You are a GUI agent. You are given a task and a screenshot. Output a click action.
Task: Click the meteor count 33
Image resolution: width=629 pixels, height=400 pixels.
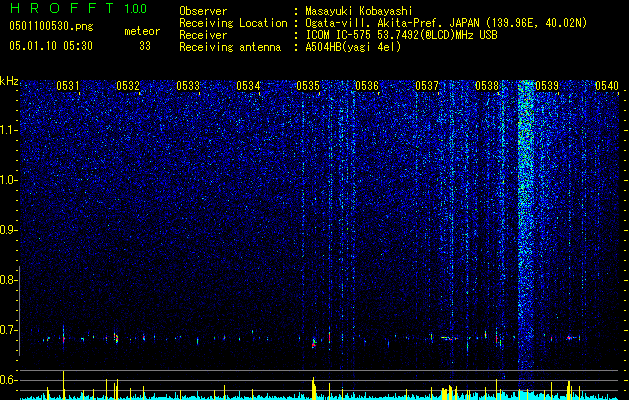[145, 46]
